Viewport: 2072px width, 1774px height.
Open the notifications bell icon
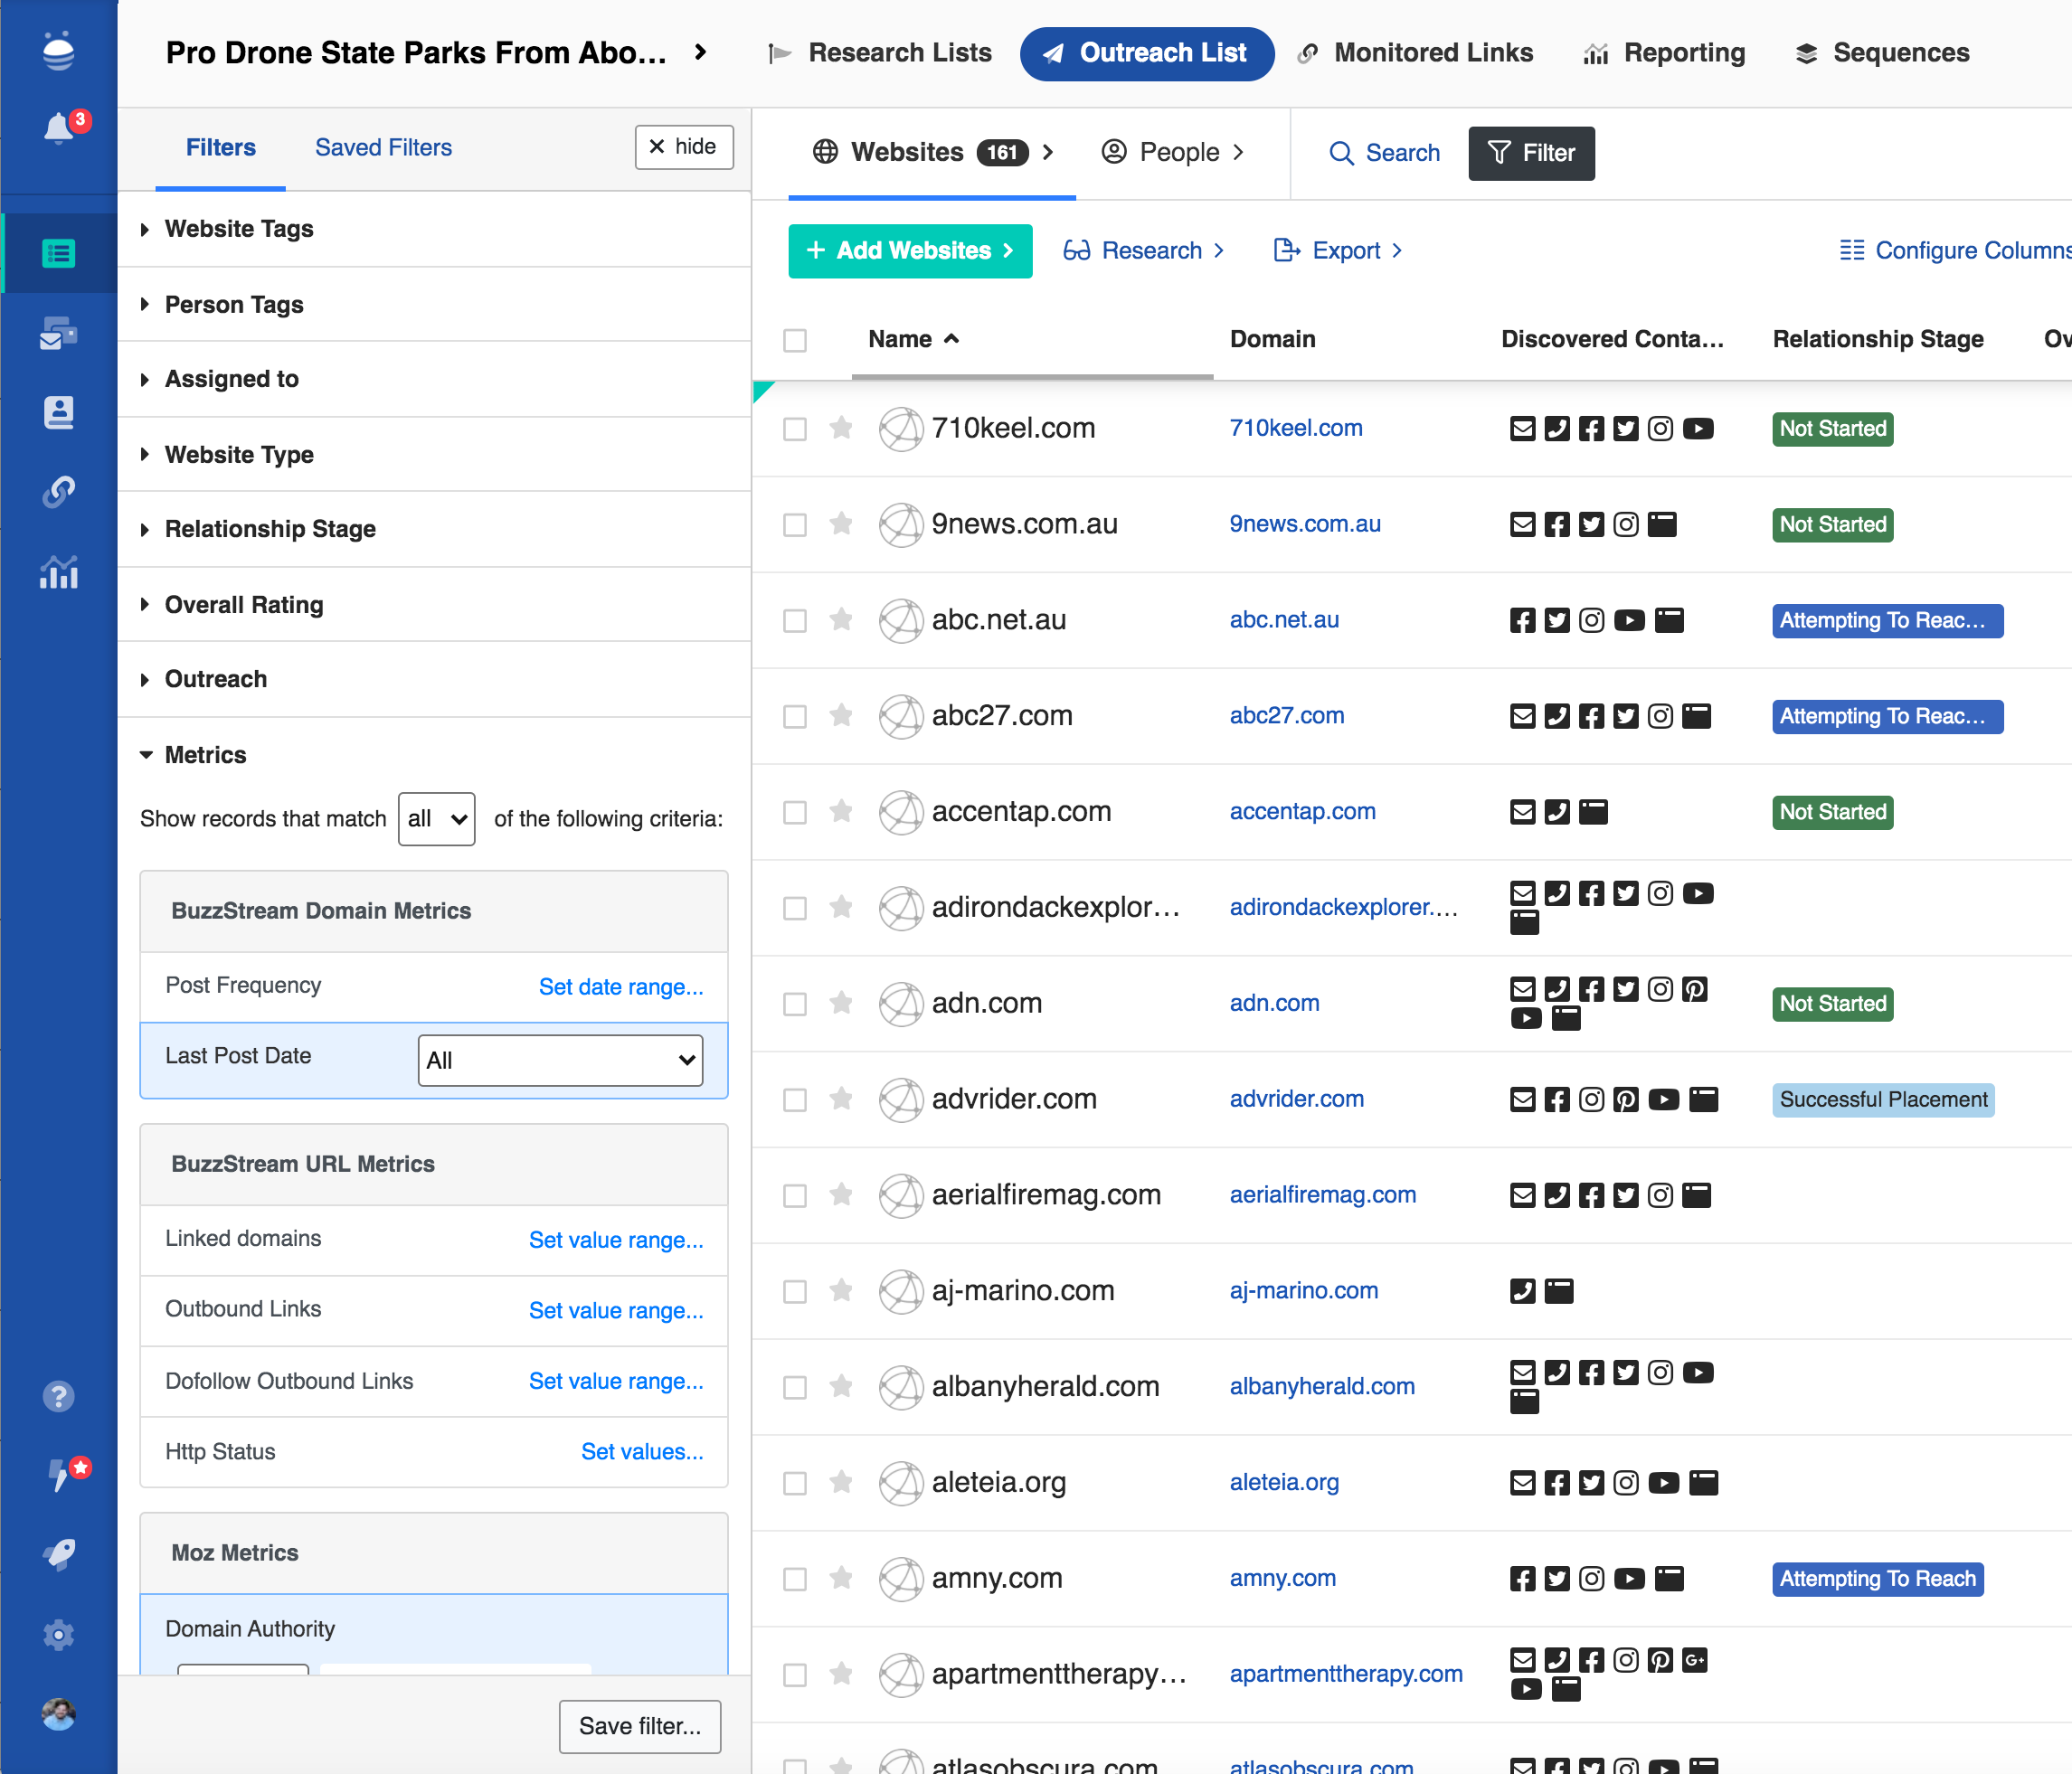pyautogui.click(x=58, y=129)
